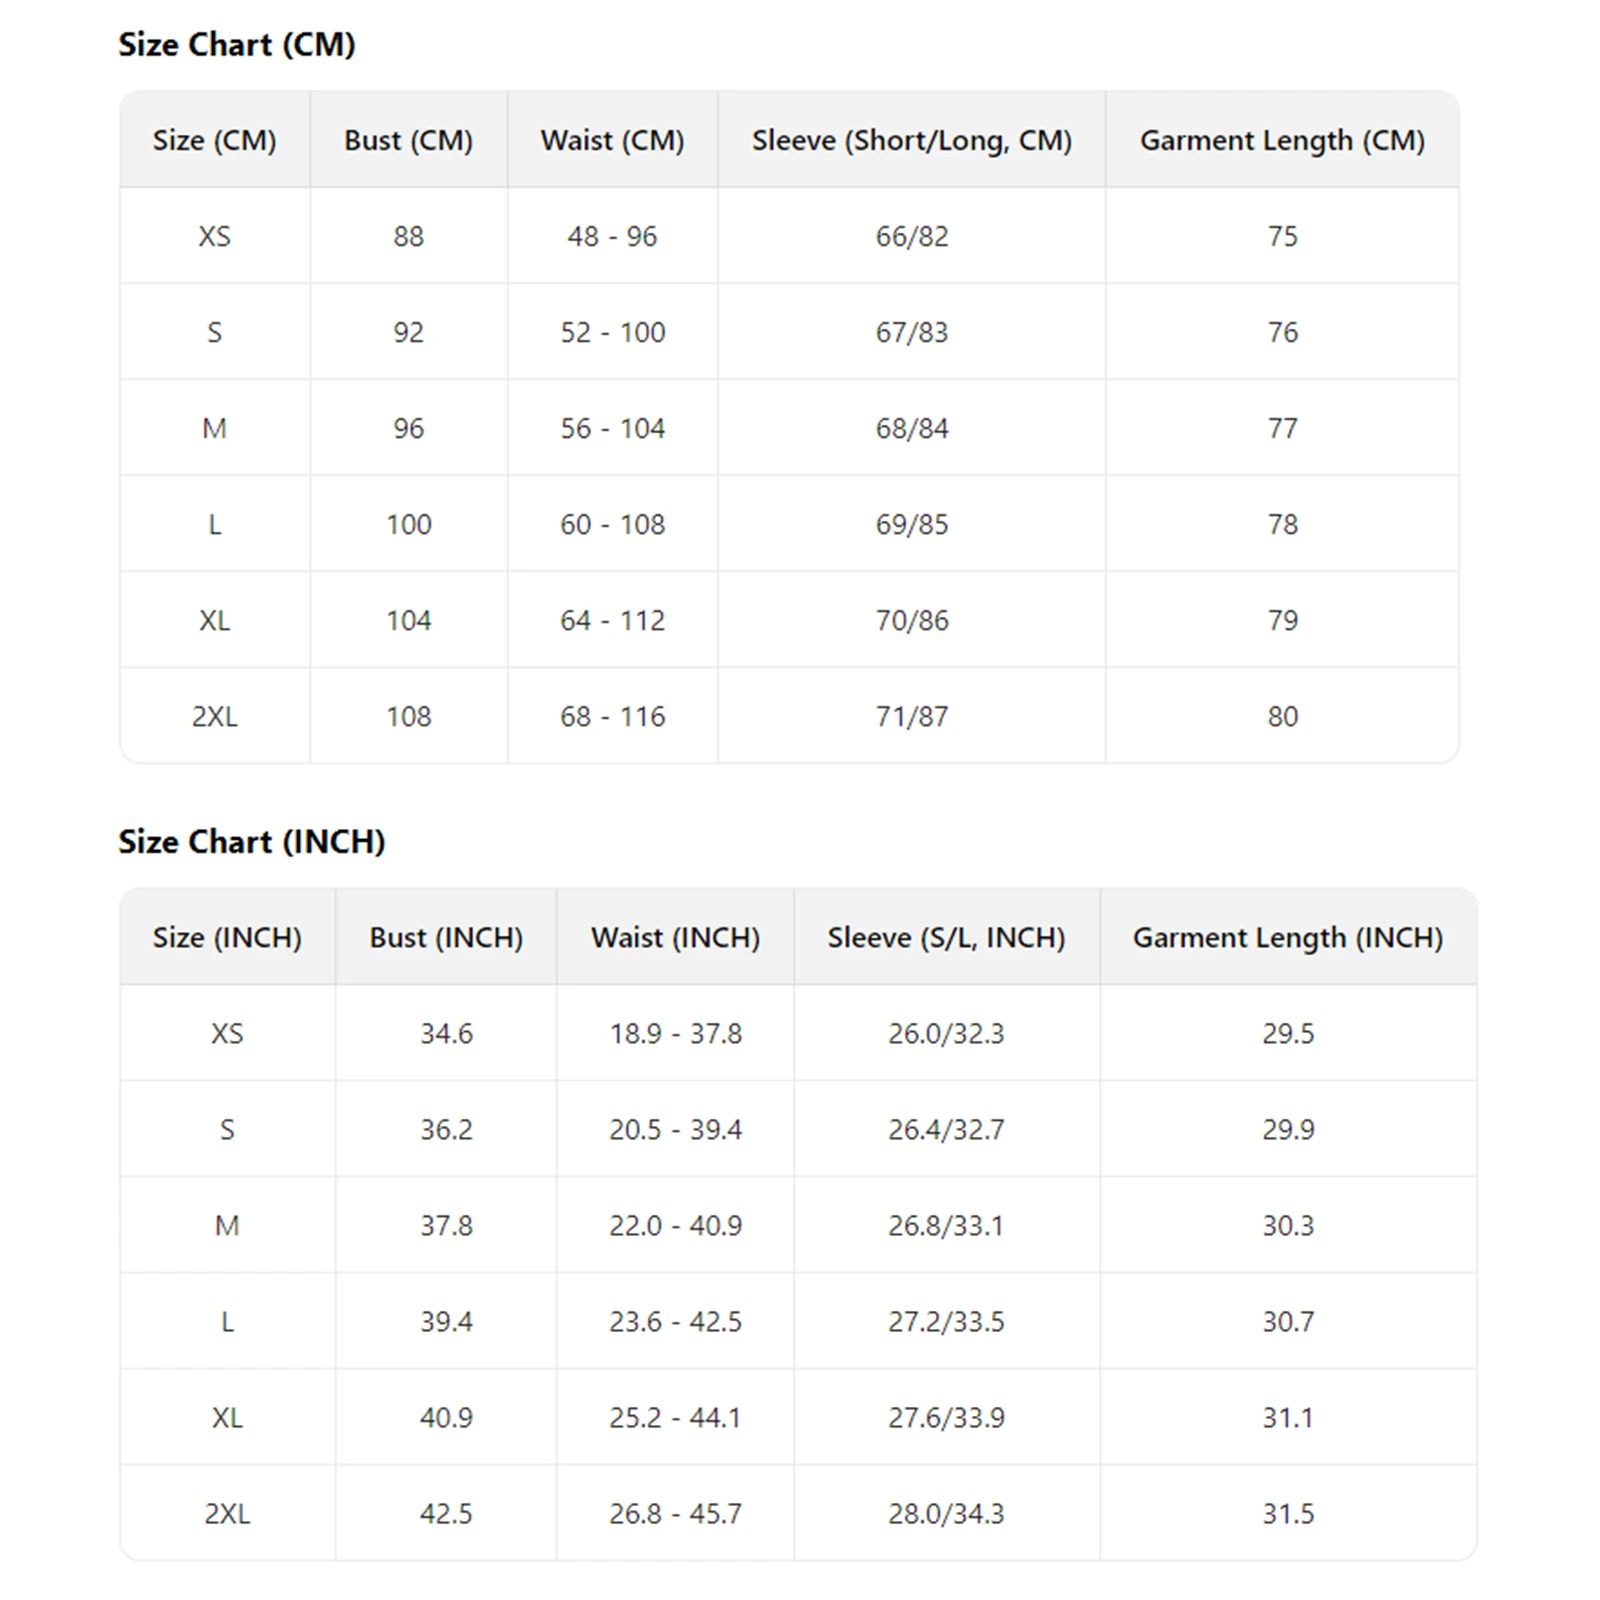Select the sleeve cell '69/85'

[x=911, y=525]
